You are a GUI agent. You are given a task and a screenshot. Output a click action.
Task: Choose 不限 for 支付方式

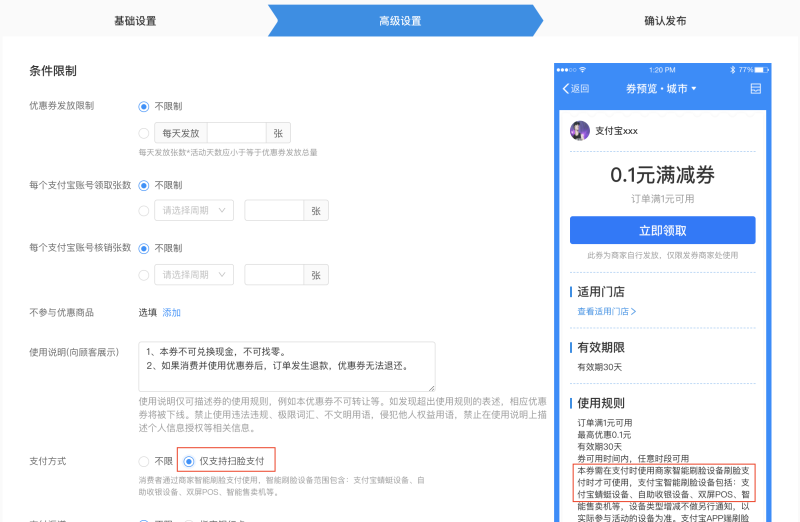click(144, 461)
